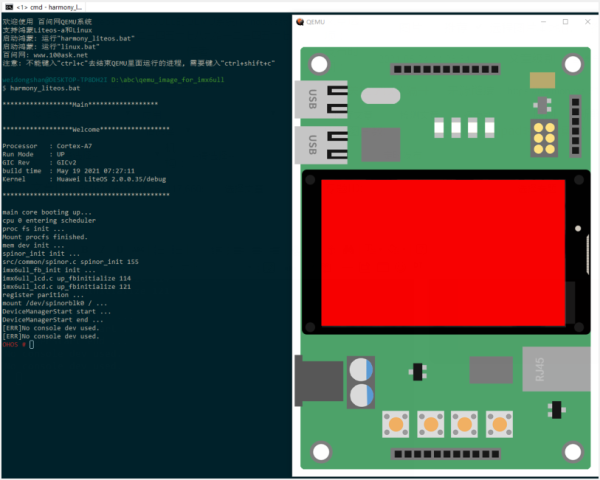Click the RJ45 ethernet port
Screen dimensions: 600x480
coord(556,369)
